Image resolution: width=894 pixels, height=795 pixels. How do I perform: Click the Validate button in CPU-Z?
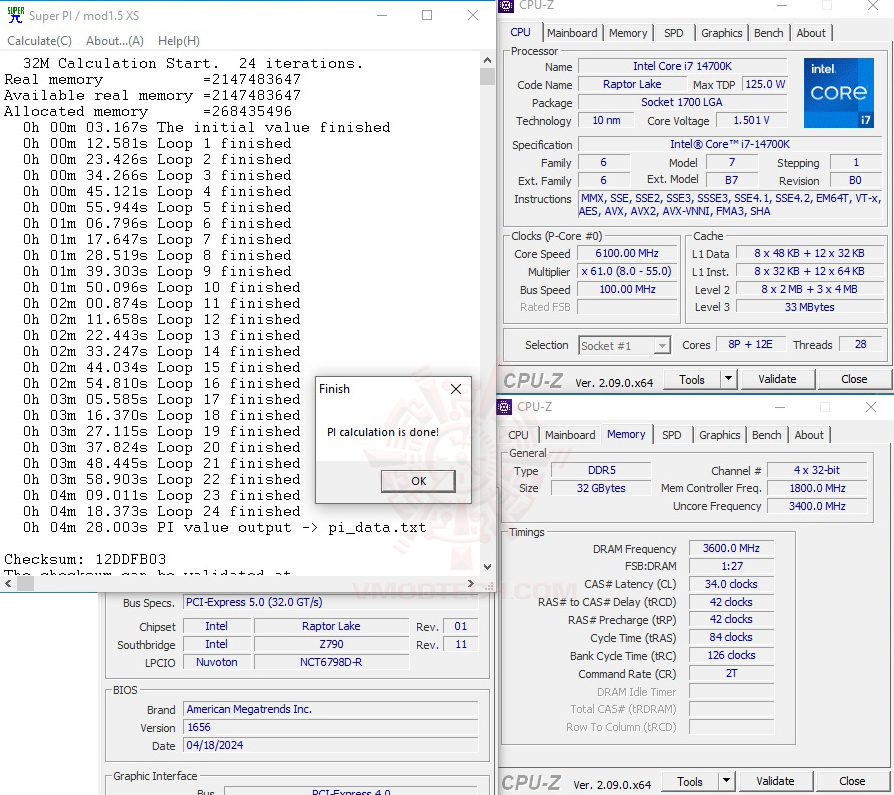tap(777, 379)
